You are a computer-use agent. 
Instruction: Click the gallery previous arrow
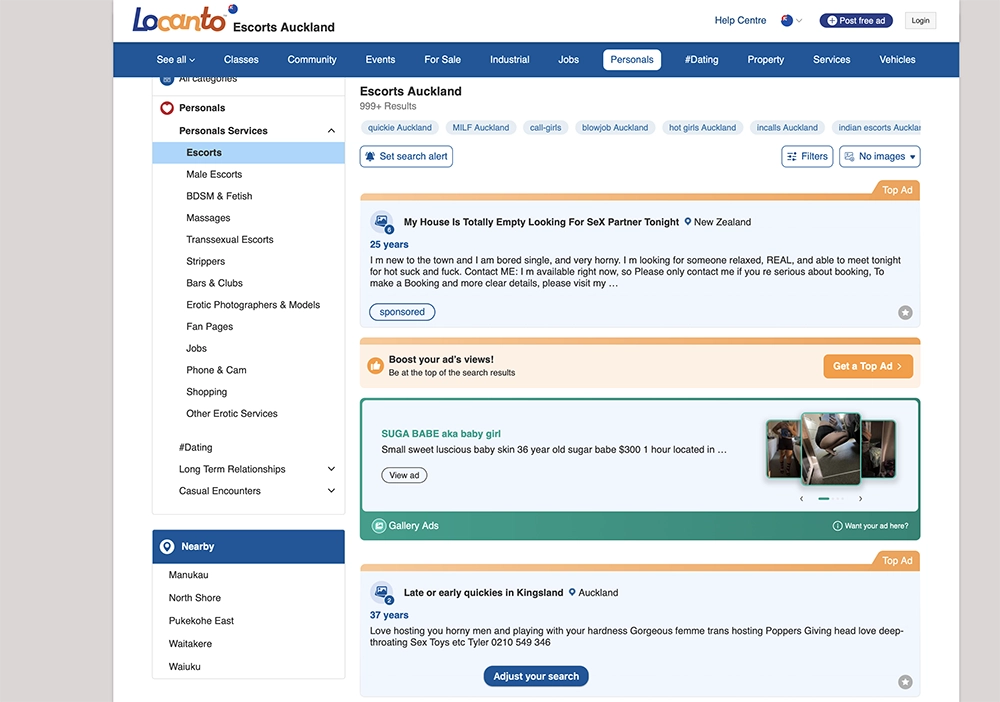pos(801,498)
